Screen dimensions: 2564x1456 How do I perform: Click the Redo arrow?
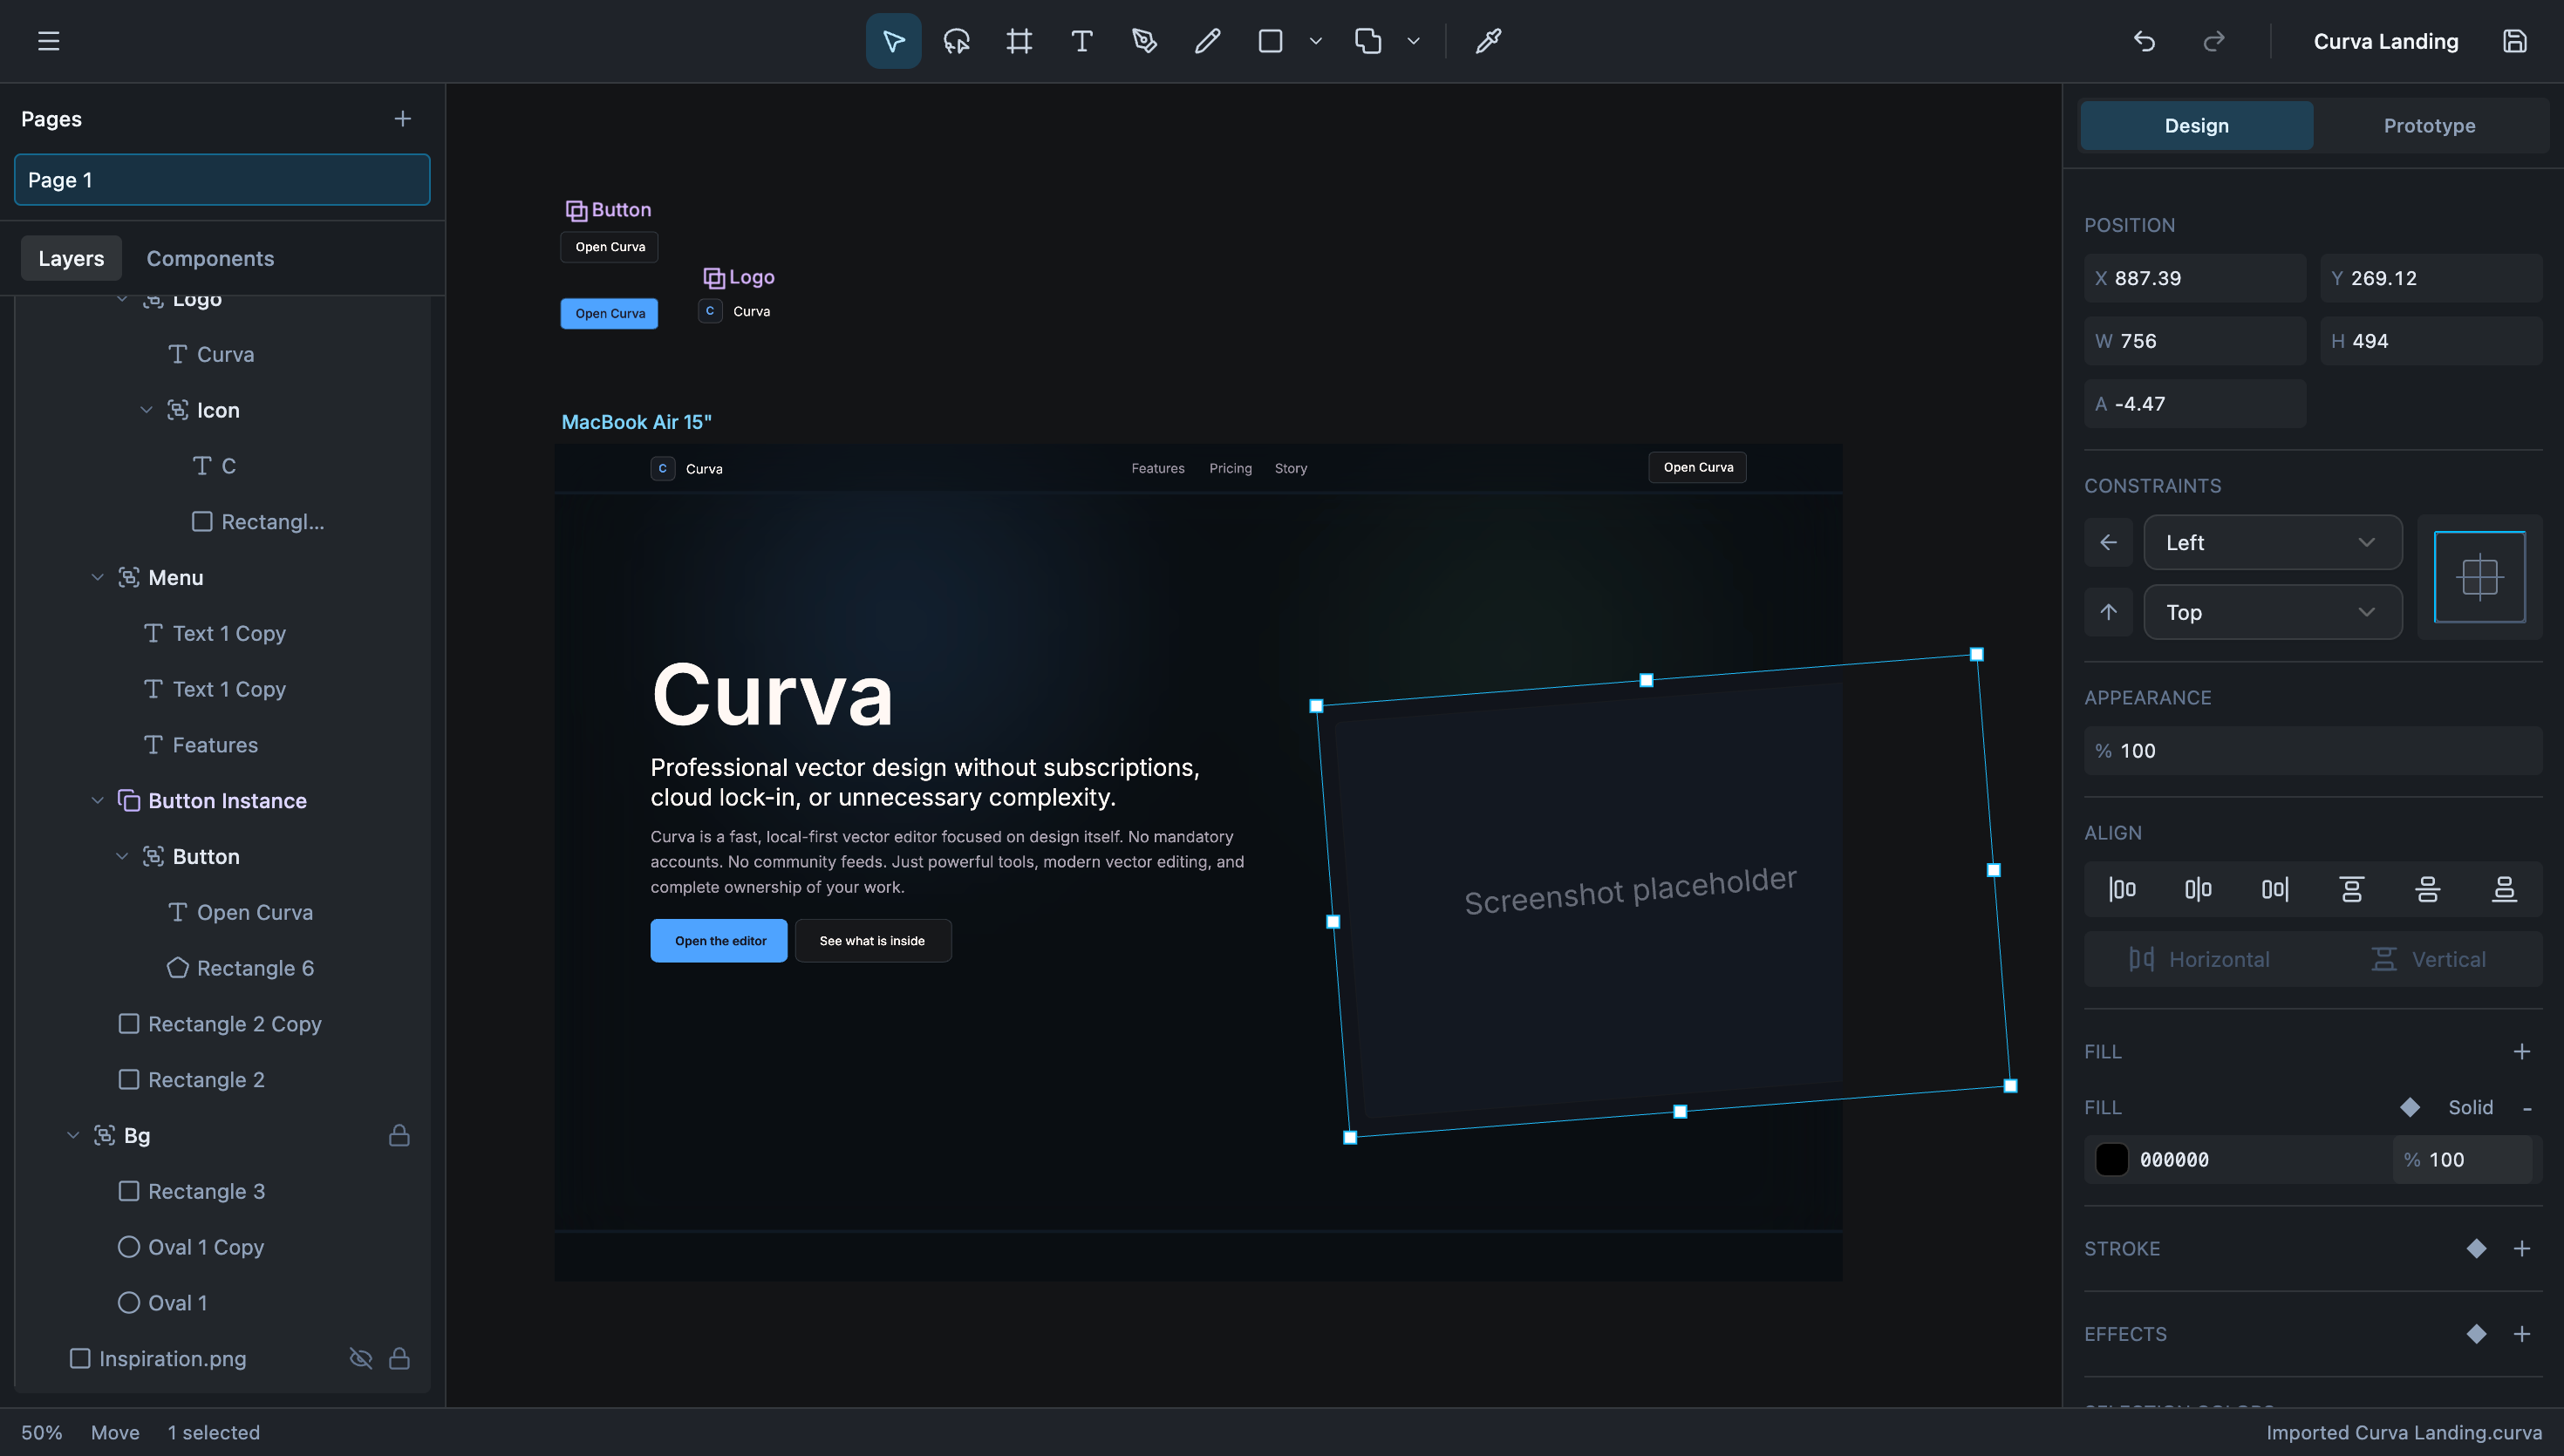coord(2214,41)
